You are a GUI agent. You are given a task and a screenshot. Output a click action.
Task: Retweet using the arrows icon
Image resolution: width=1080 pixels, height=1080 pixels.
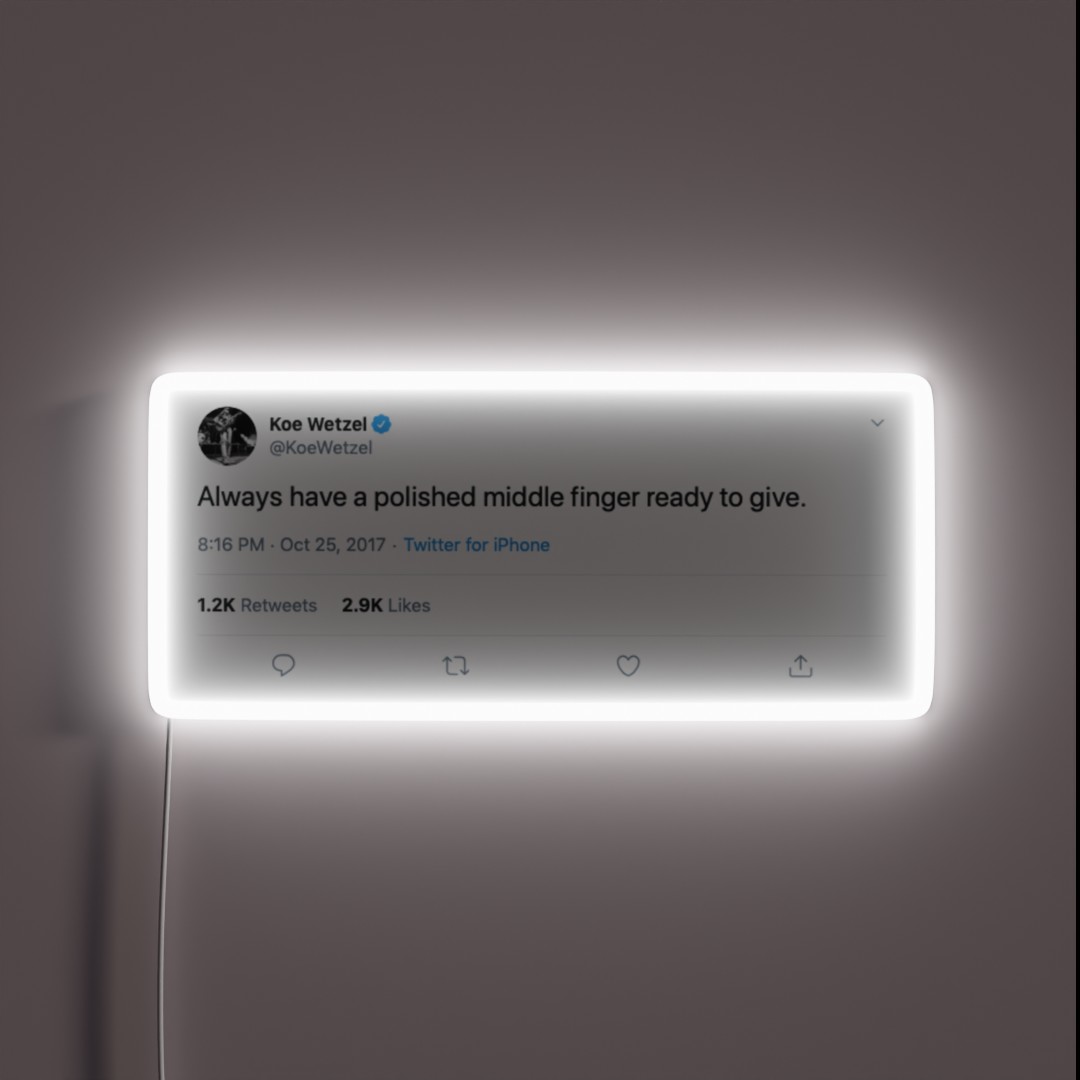coord(455,666)
